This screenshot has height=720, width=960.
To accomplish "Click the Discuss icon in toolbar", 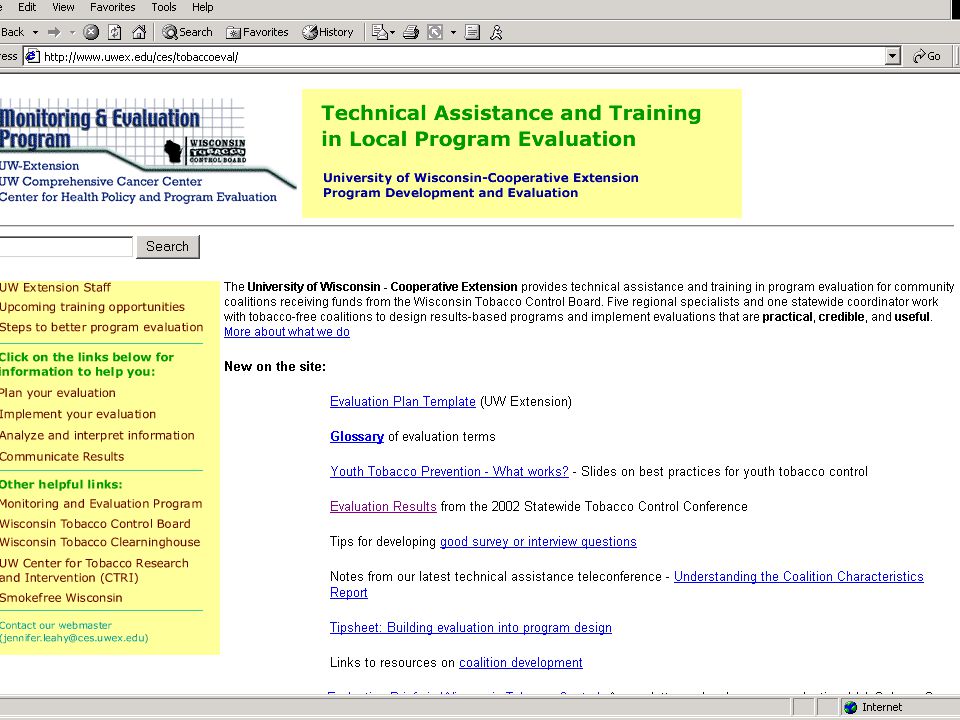I will pos(472,32).
